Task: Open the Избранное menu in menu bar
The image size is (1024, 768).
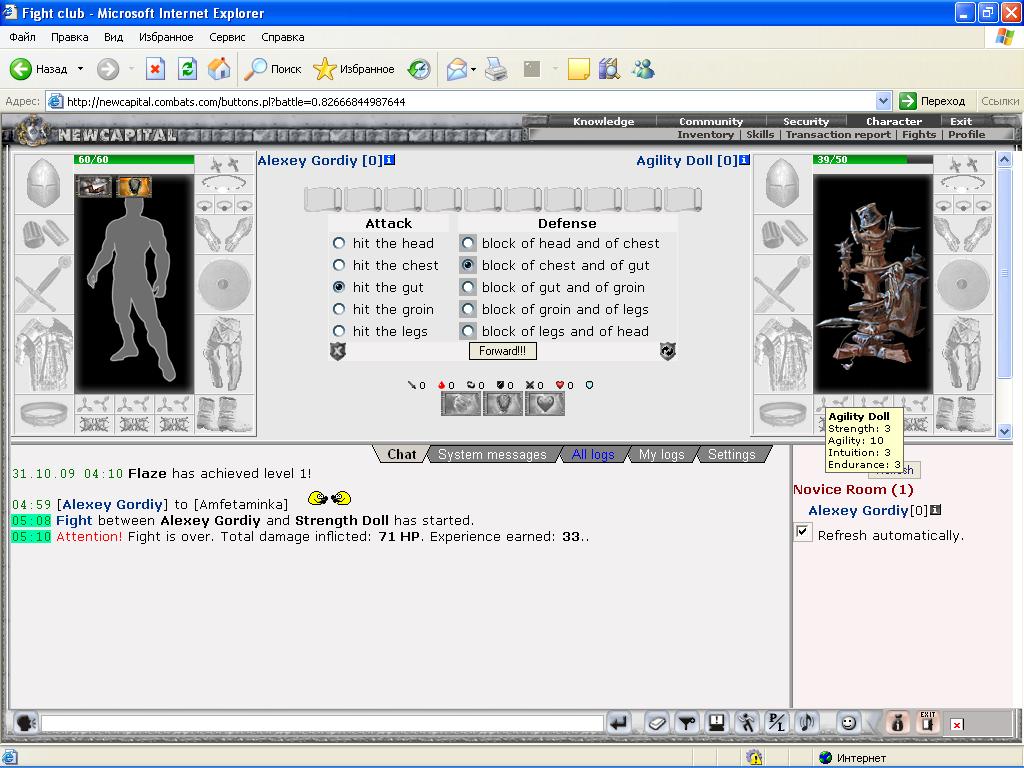Action: 166,37
